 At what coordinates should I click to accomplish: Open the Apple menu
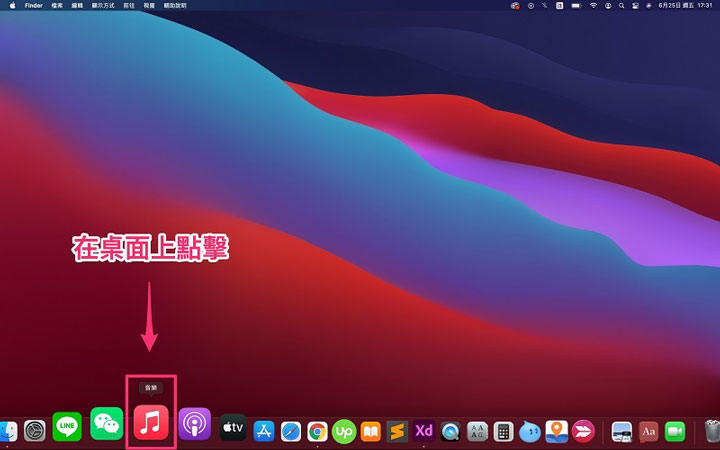tap(12, 6)
